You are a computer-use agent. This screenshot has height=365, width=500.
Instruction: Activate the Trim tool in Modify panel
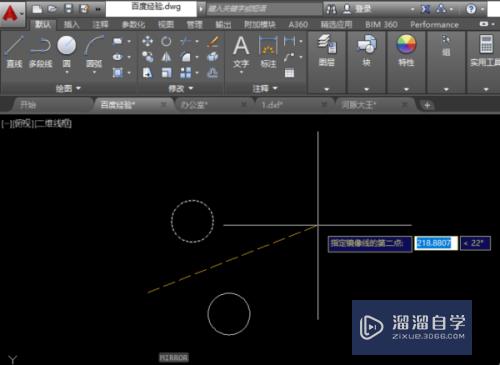click(185, 41)
